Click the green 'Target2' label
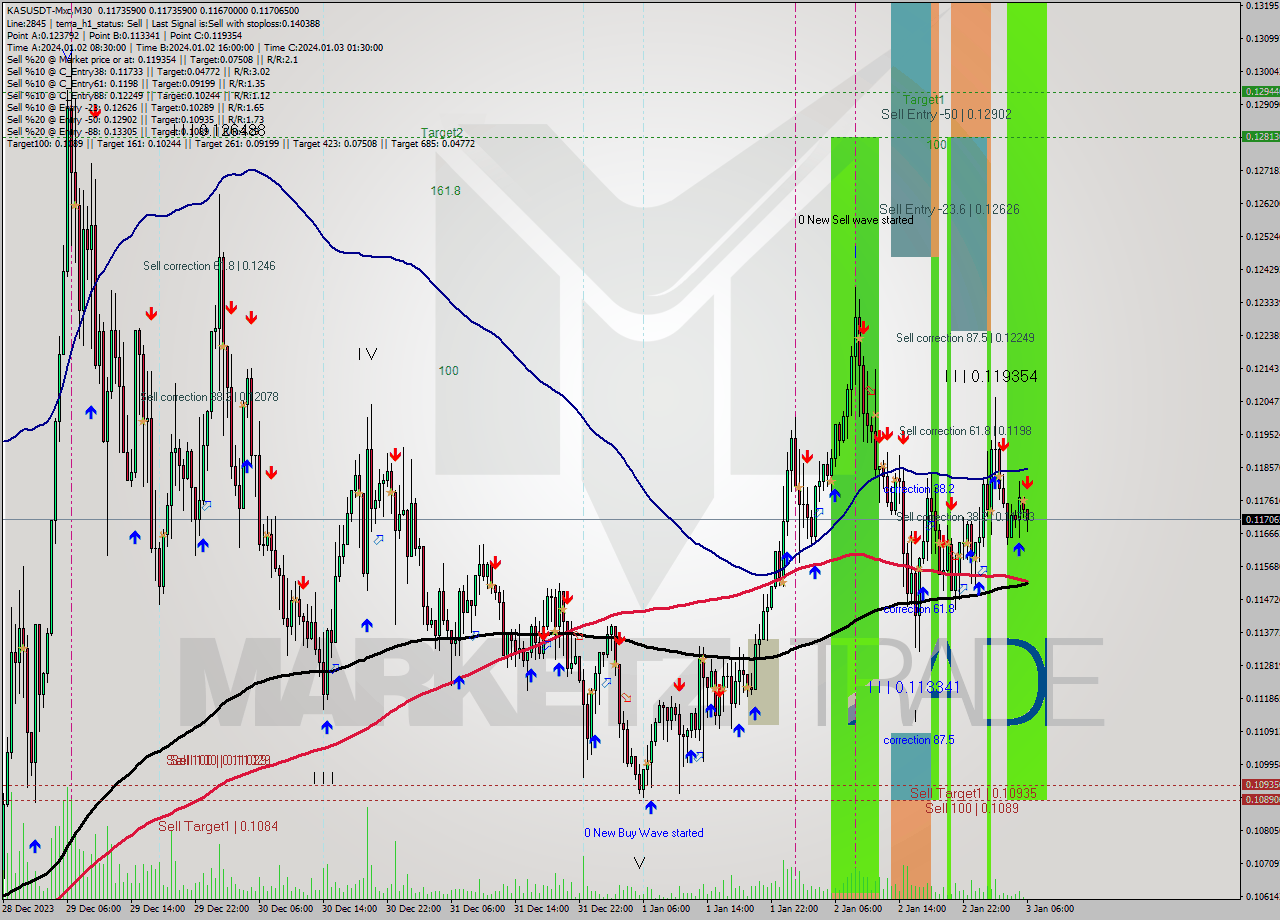This screenshot has width=1280, height=920. [441, 133]
